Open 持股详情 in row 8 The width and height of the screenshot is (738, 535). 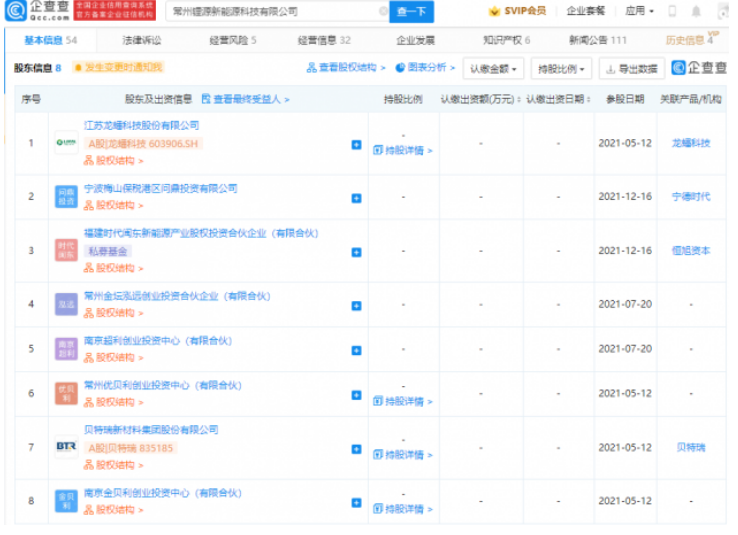403,509
